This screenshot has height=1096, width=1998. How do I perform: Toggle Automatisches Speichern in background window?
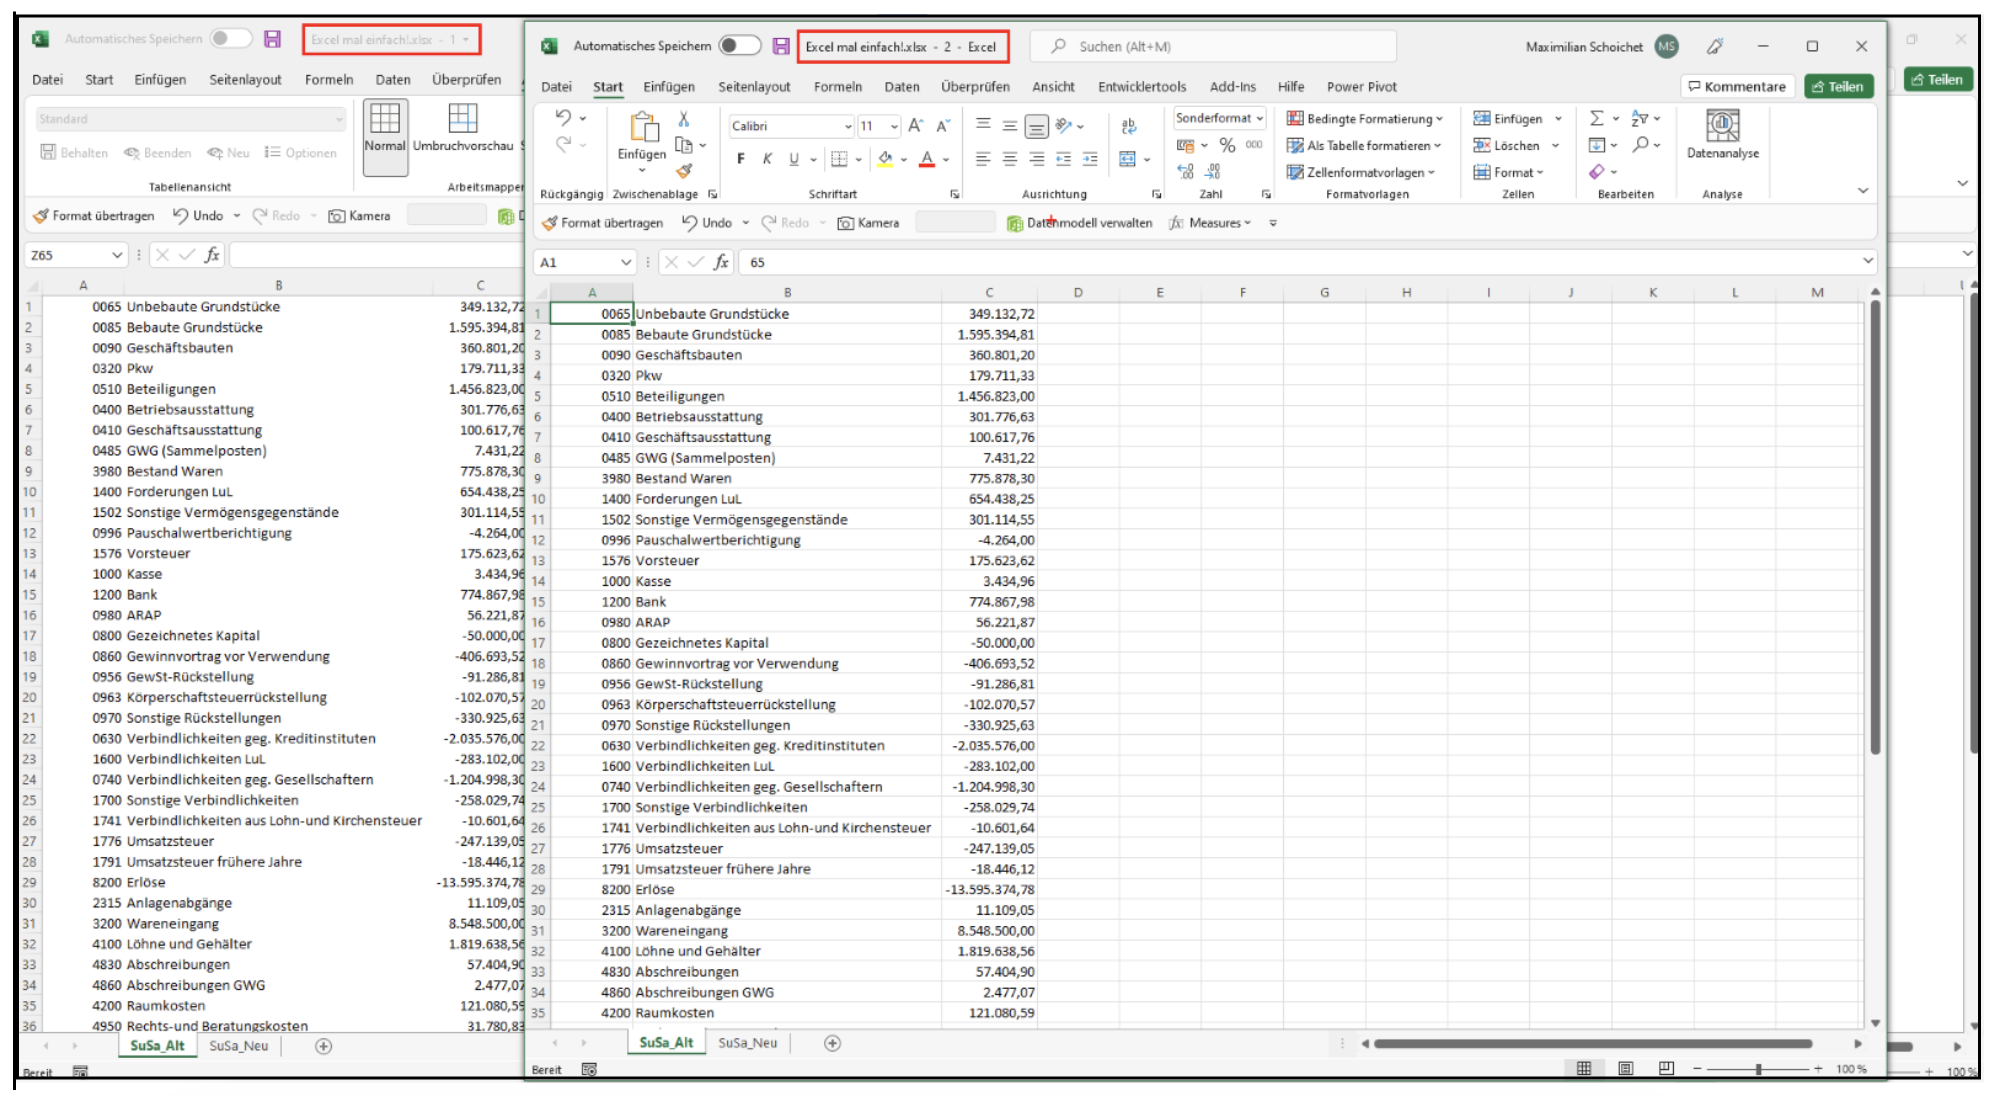pyautogui.click(x=231, y=39)
